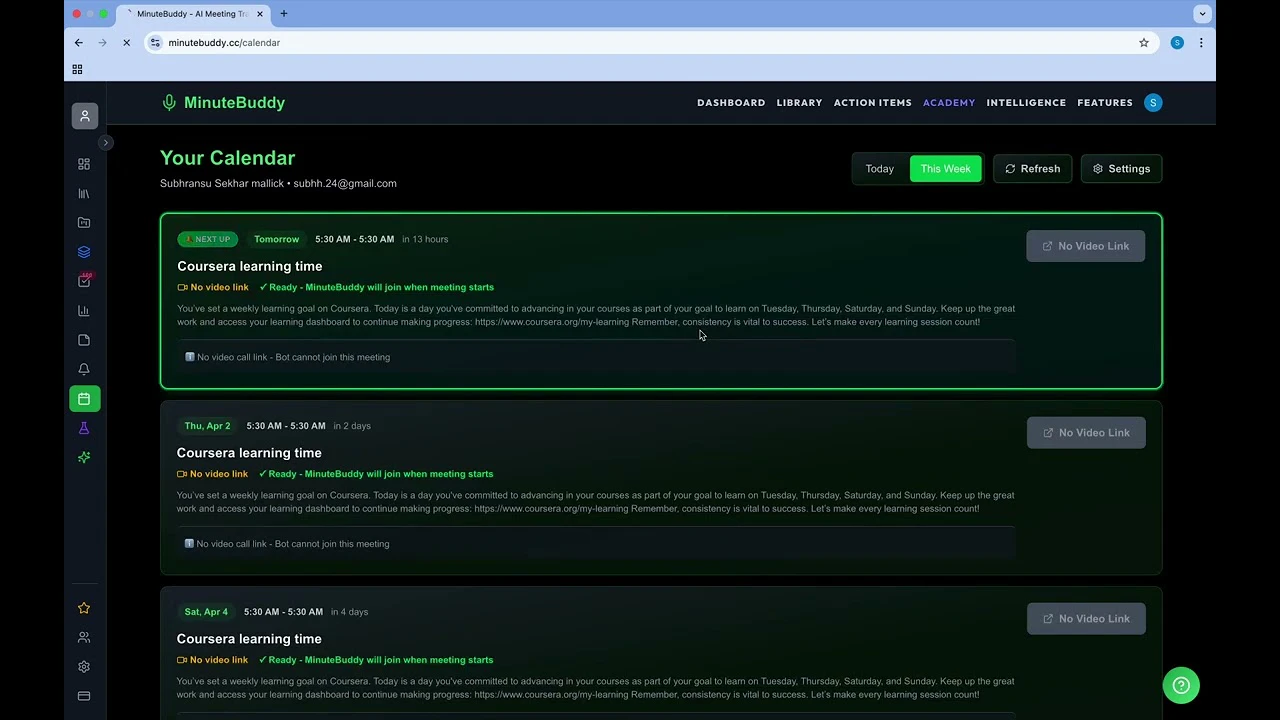Click the Thu, Apr 2 date badge
The height and width of the screenshot is (720, 1280).
coord(207,426)
